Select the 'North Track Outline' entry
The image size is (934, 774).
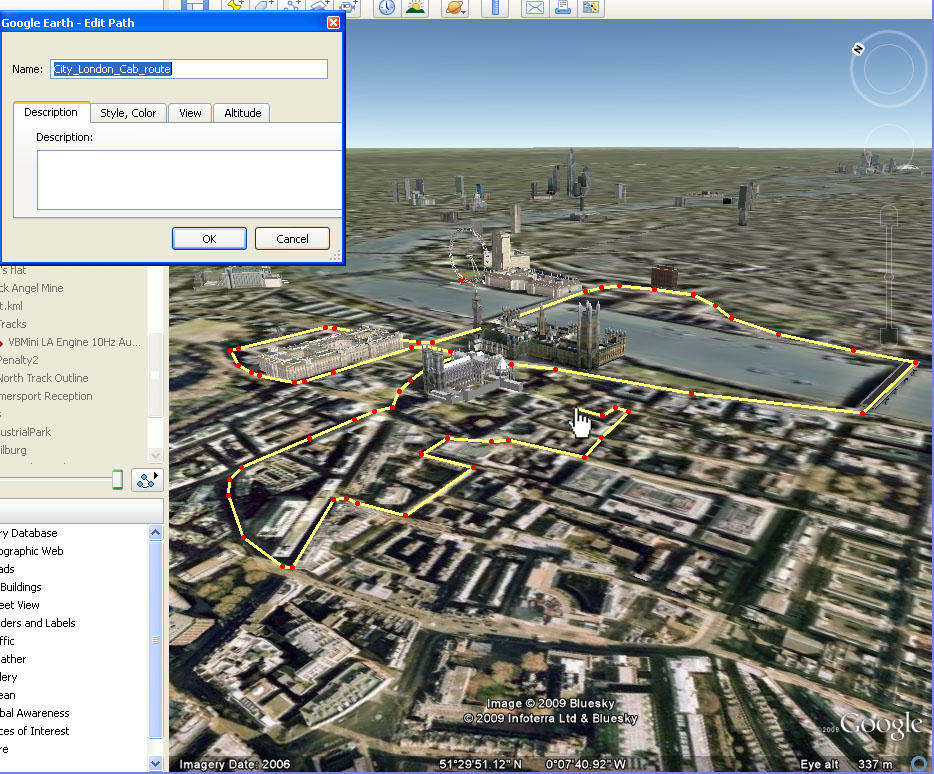pos(44,378)
